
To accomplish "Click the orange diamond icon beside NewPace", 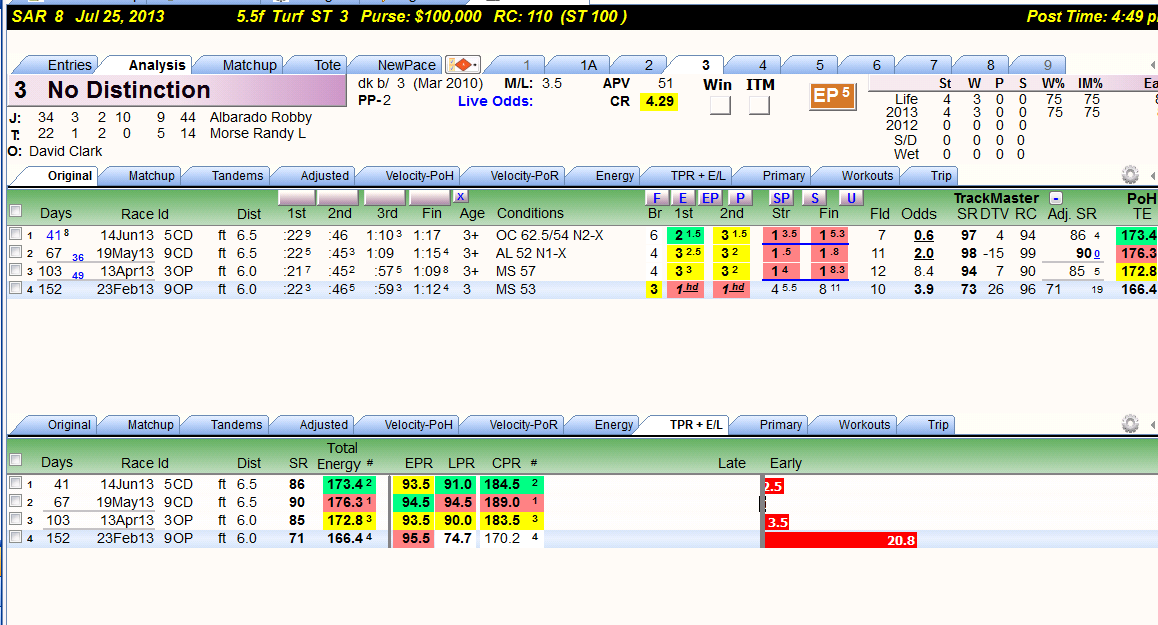I will click(463, 65).
